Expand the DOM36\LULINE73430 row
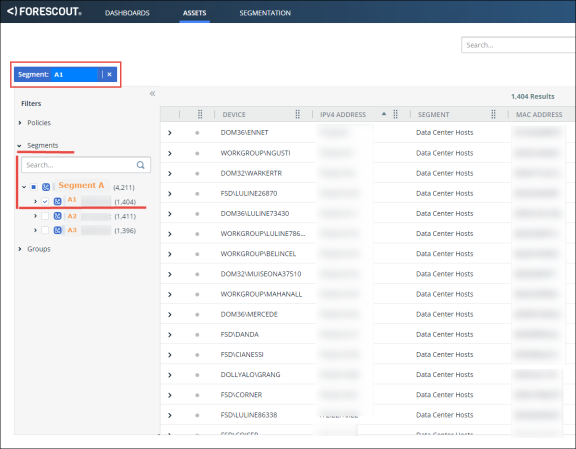The width and height of the screenshot is (576, 449). 170,214
